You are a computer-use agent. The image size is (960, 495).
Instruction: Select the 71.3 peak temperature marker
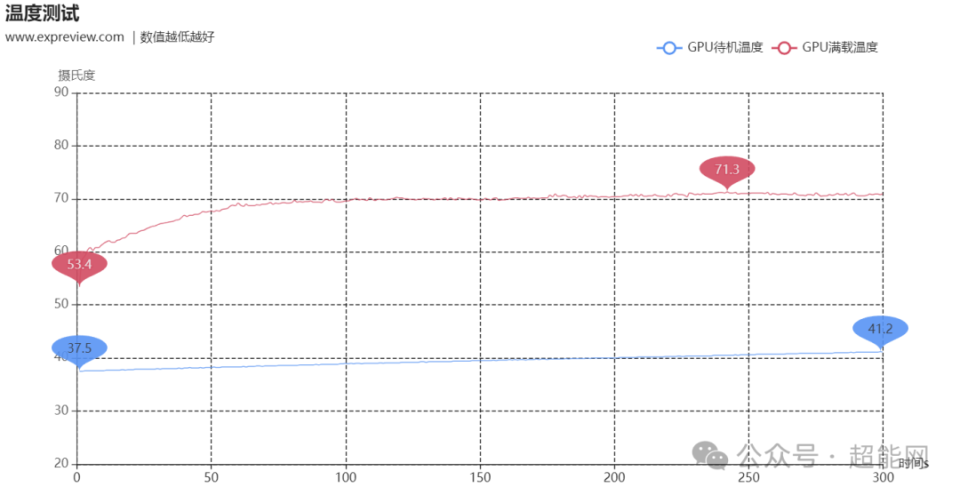727,170
